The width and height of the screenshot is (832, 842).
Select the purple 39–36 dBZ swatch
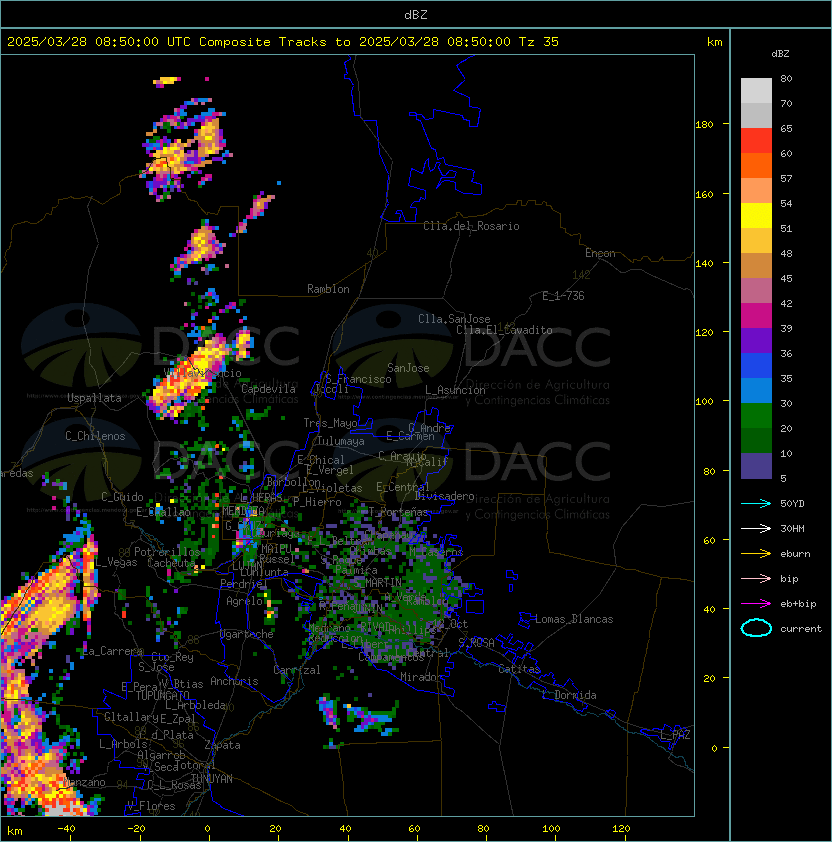point(756,340)
